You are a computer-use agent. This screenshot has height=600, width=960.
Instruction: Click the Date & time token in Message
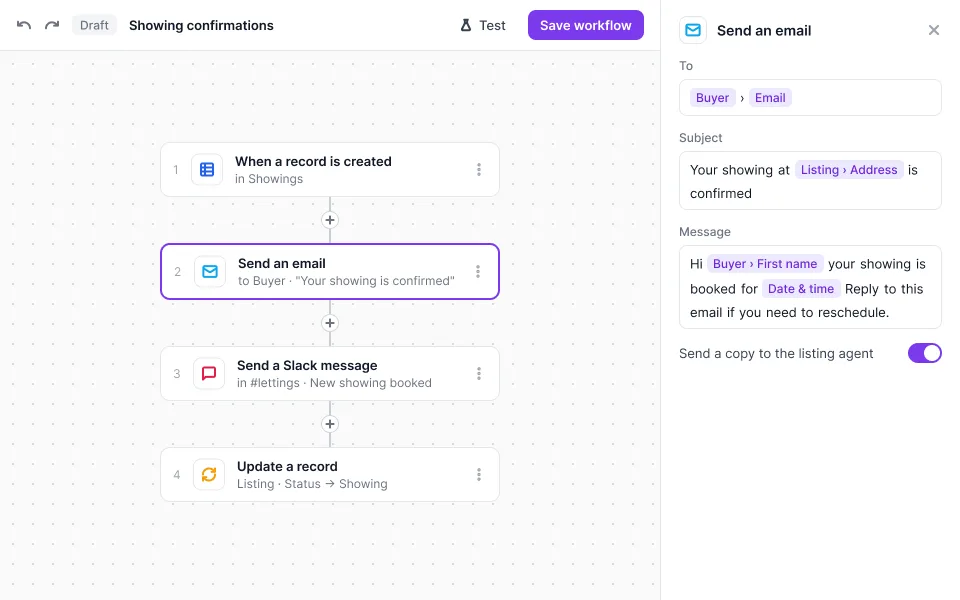point(801,289)
